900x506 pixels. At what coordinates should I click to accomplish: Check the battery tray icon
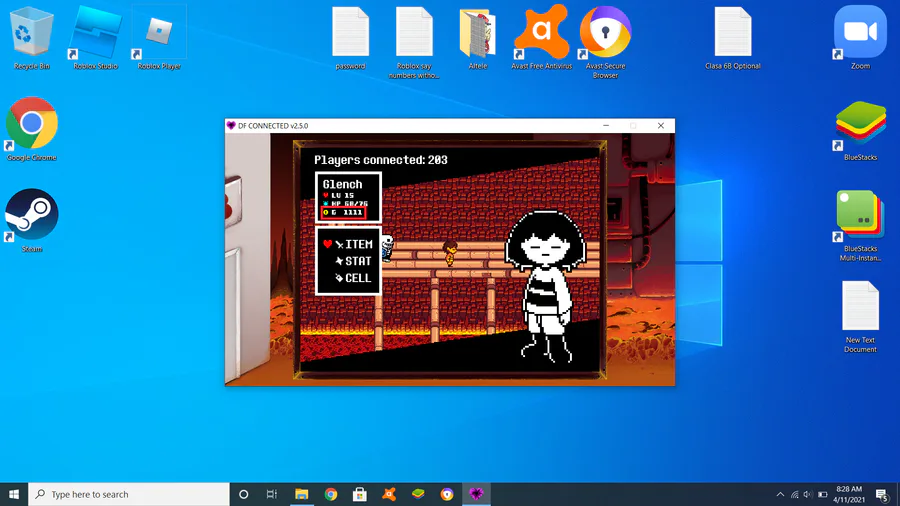pyautogui.click(x=823, y=494)
